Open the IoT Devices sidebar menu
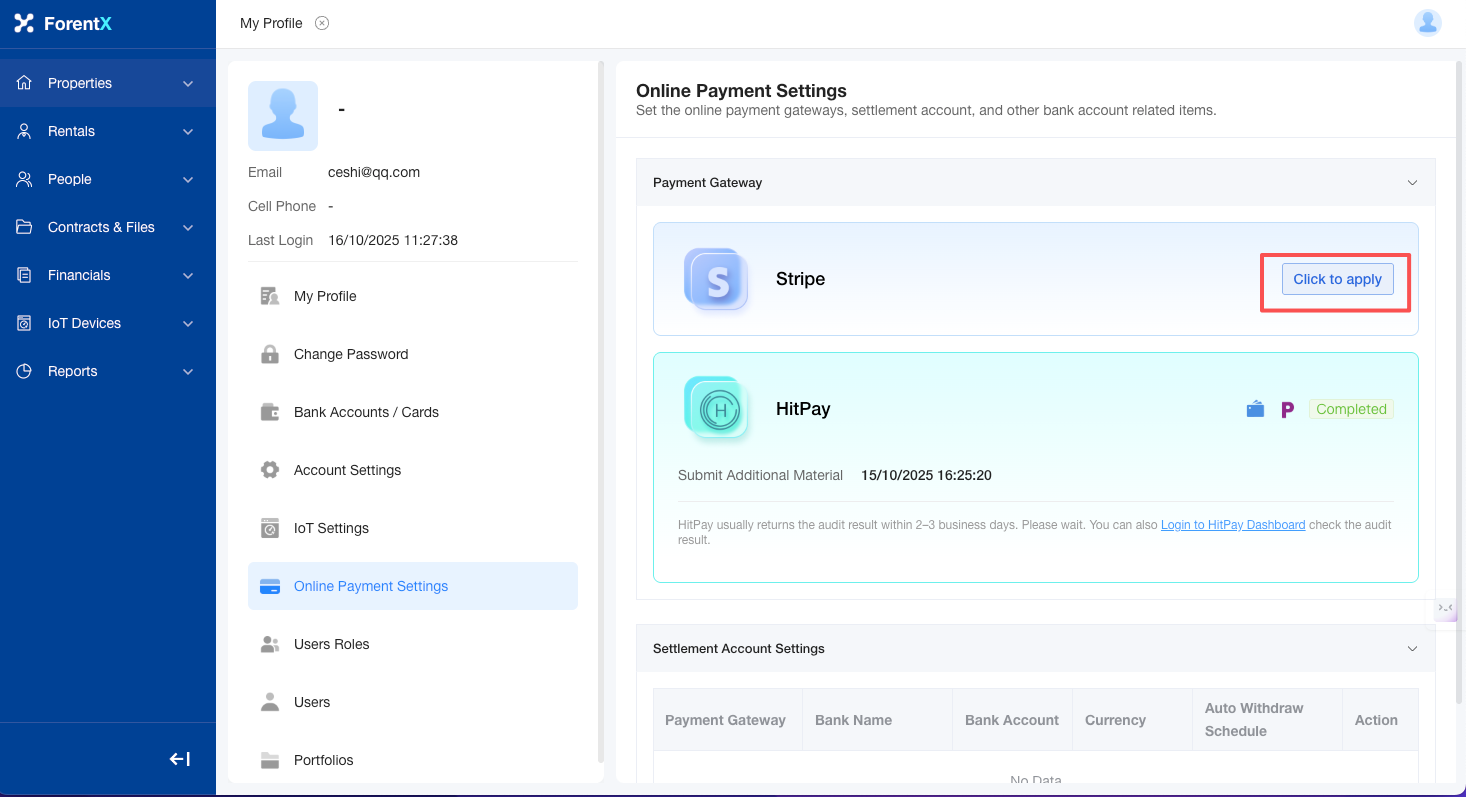Screen dimensions: 1466x797 tap(107, 323)
